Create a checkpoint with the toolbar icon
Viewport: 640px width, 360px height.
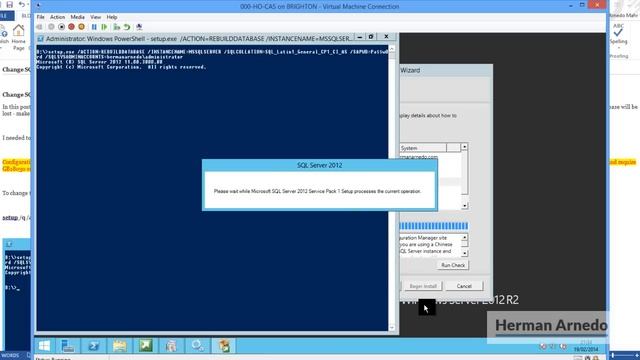117,27
